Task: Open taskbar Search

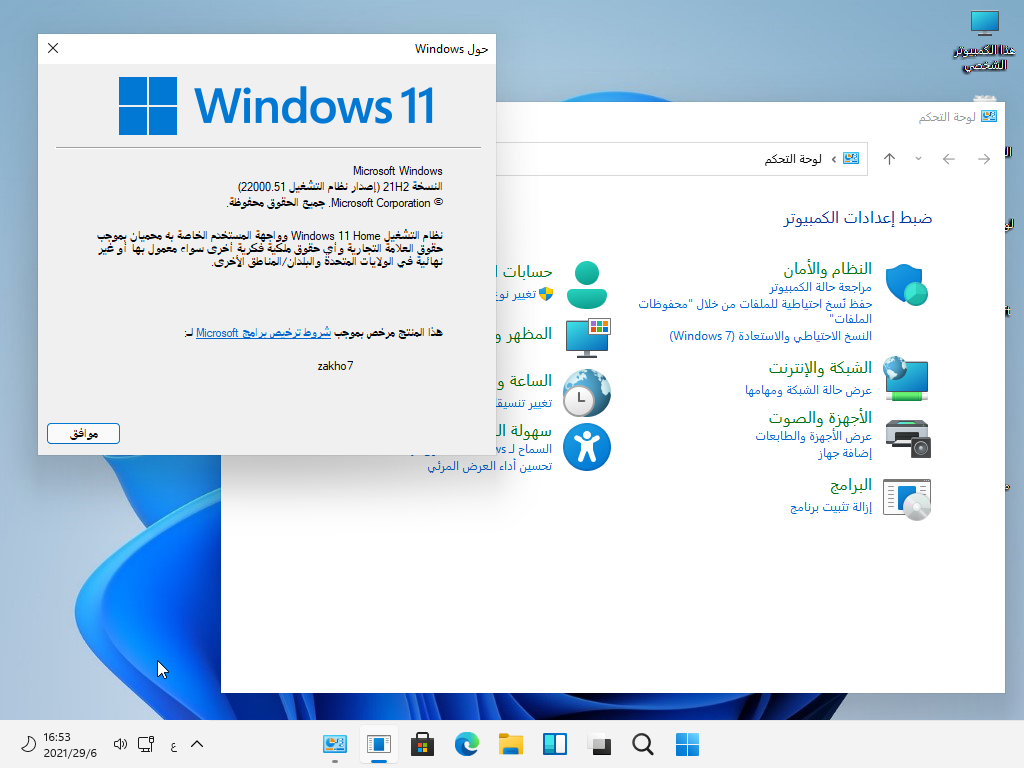Action: (x=643, y=744)
